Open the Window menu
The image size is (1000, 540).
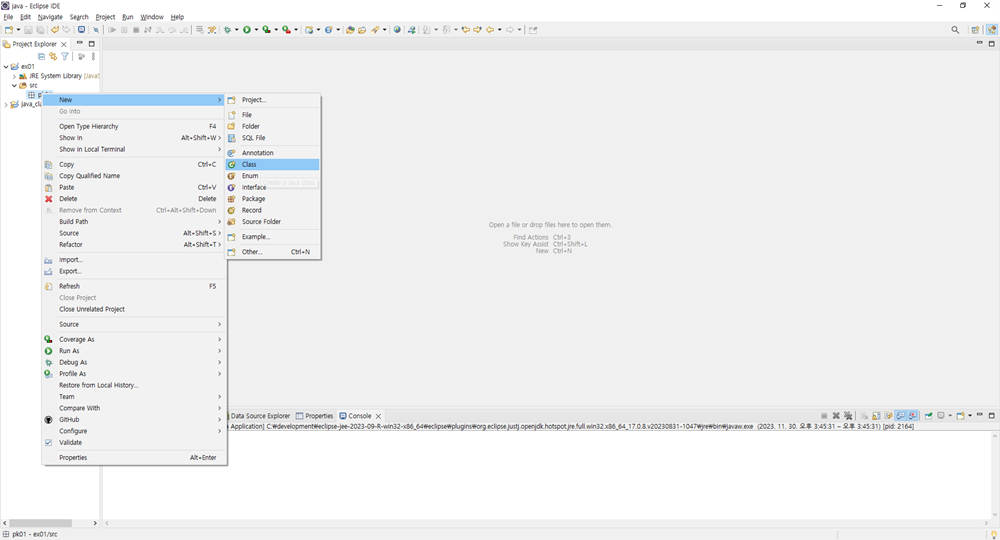(152, 17)
